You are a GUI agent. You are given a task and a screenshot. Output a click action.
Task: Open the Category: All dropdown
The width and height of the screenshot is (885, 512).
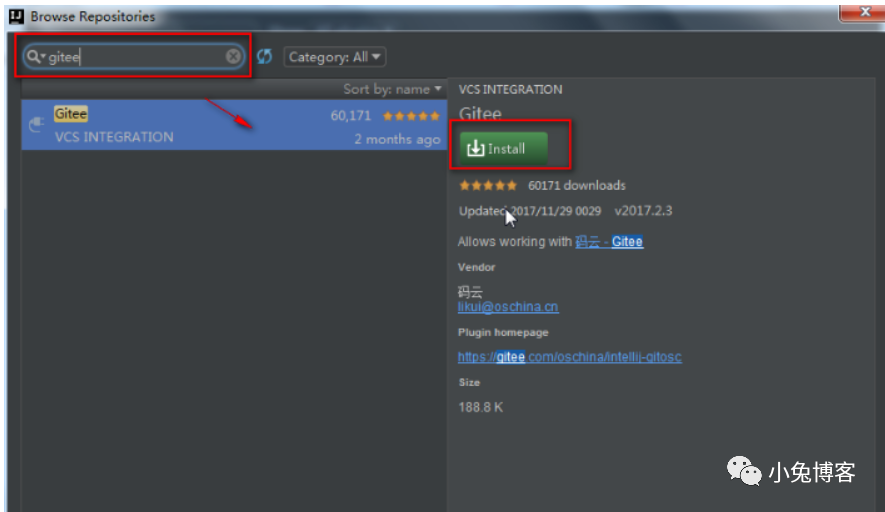click(x=335, y=57)
